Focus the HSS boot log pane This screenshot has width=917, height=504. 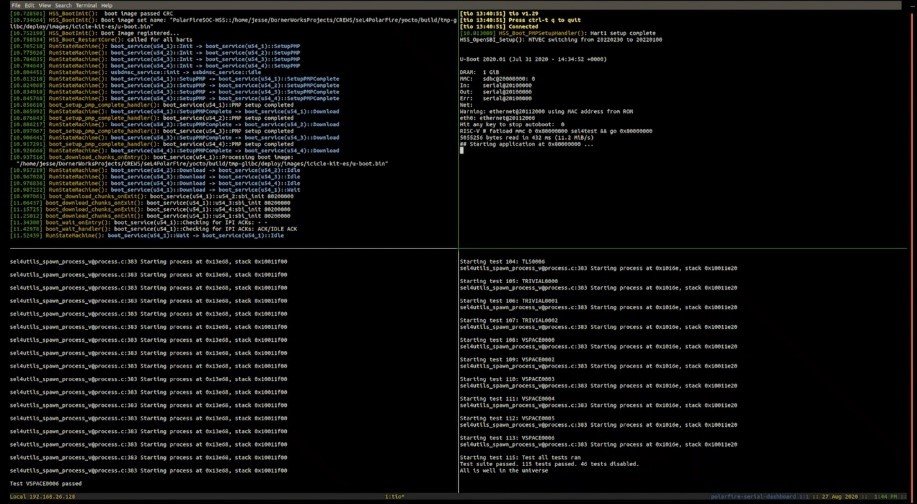click(x=233, y=129)
